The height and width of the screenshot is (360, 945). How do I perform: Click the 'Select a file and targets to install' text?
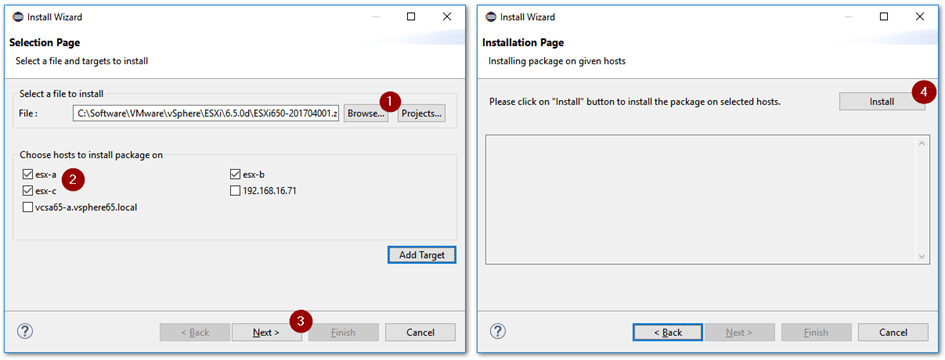tap(81, 61)
